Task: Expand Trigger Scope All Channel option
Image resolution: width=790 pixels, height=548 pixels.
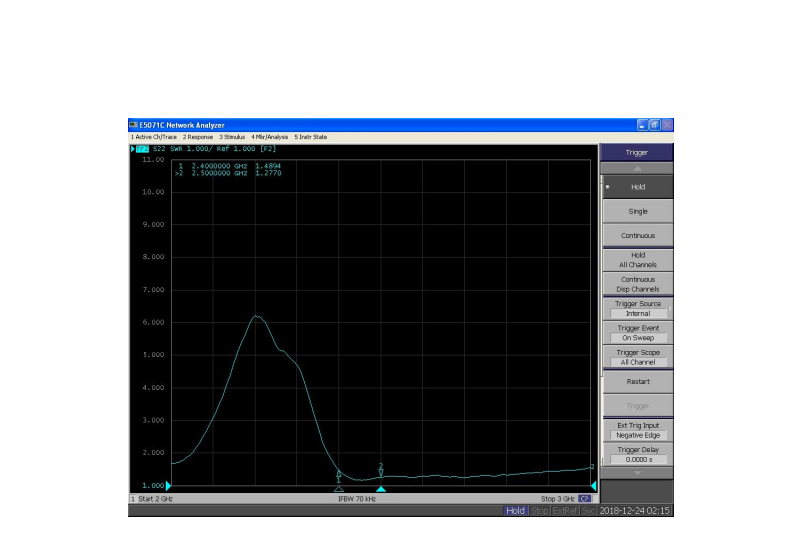Action: [x=637, y=357]
